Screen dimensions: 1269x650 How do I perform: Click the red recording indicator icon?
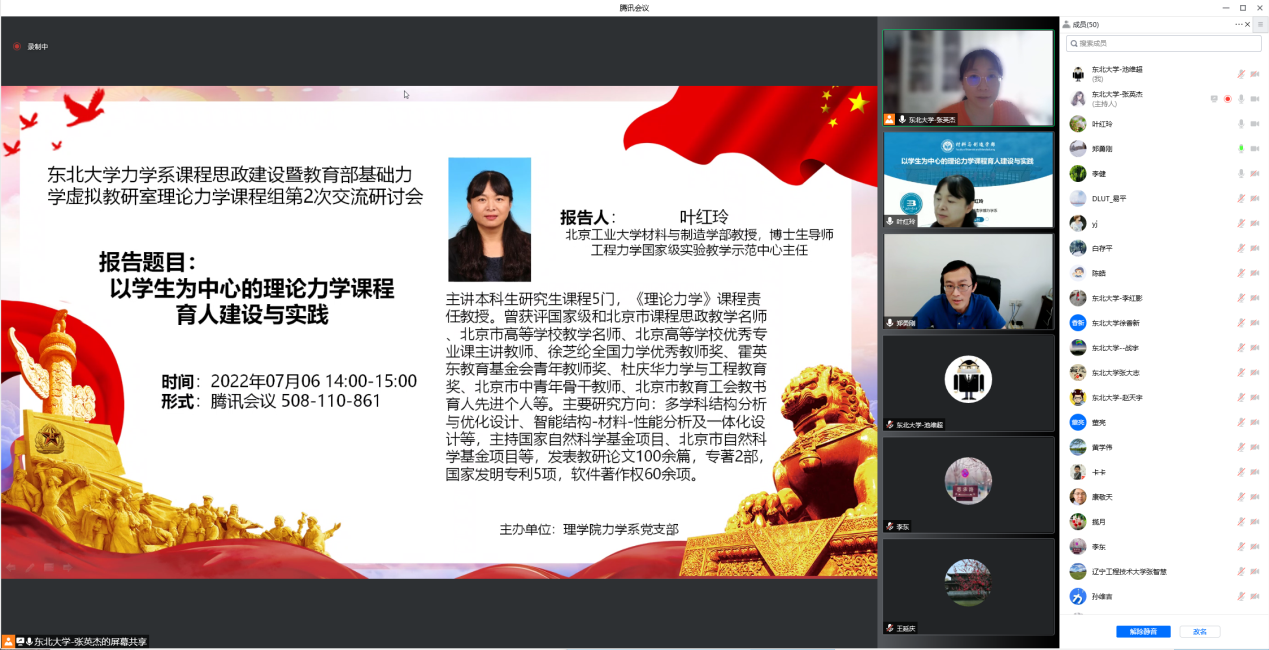click(x=17, y=46)
